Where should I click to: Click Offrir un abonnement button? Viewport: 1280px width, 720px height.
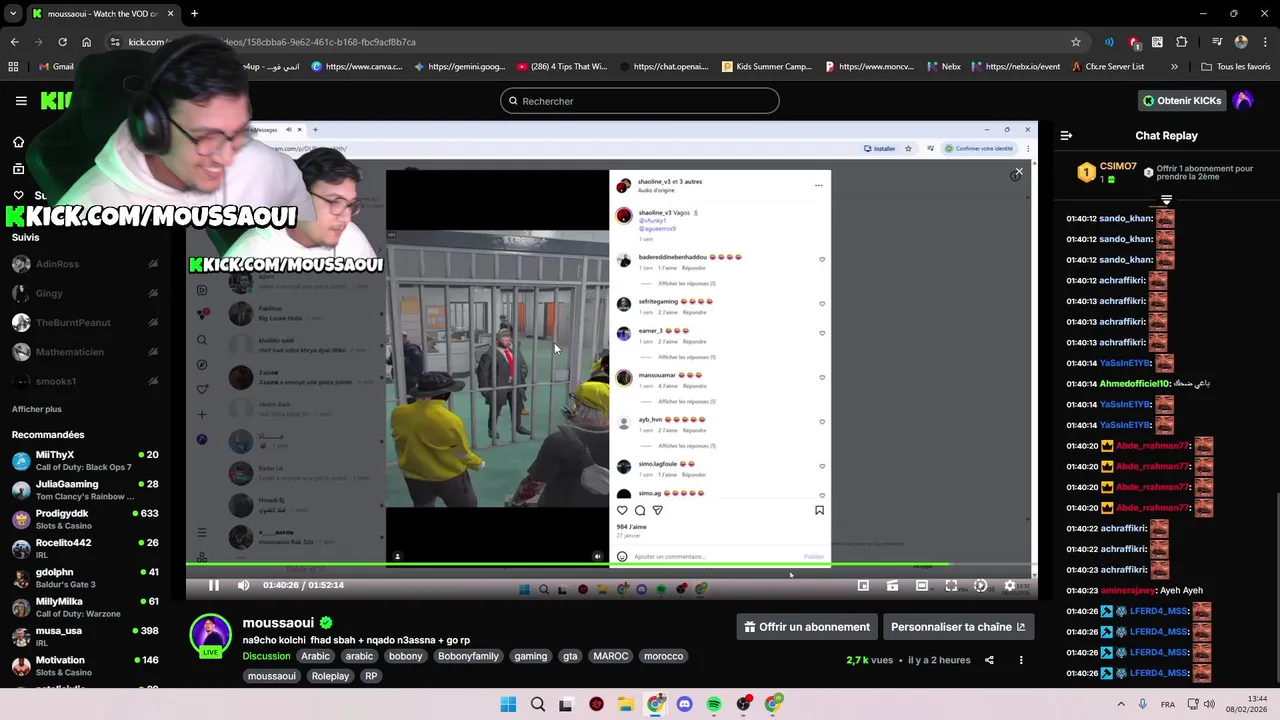pos(806,627)
